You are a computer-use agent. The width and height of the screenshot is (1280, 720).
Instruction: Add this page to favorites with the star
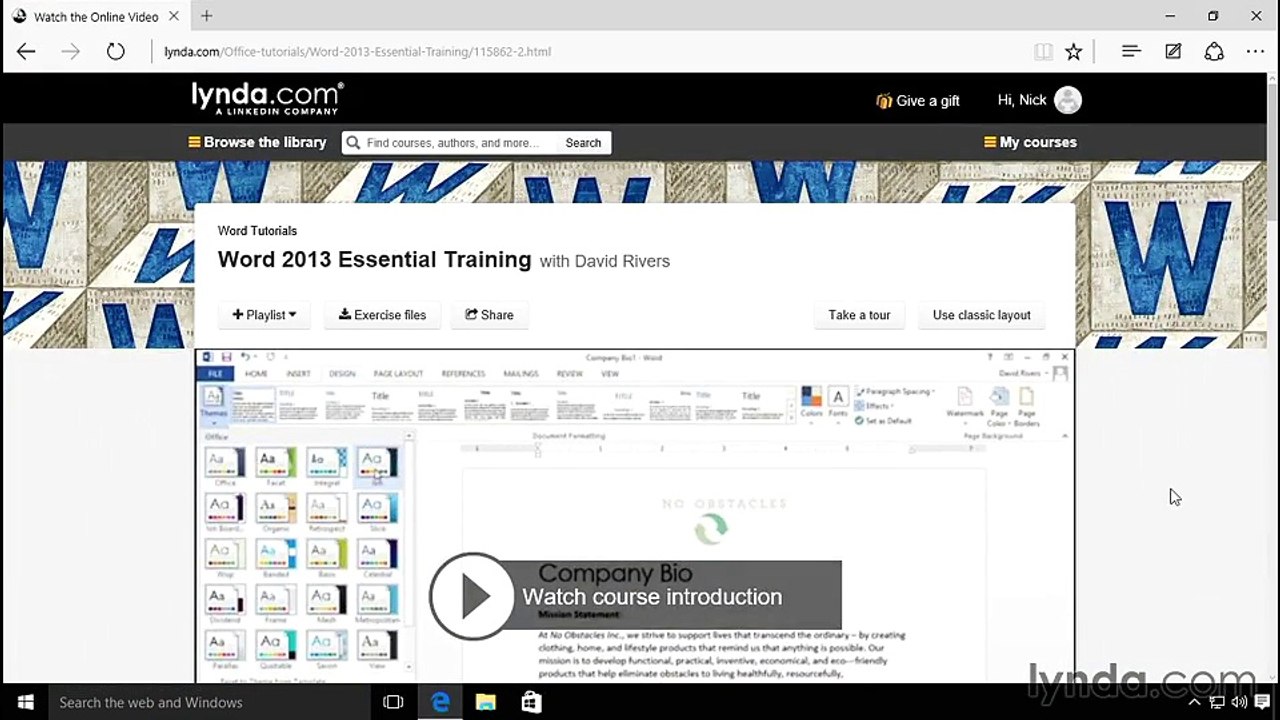[x=1073, y=52]
